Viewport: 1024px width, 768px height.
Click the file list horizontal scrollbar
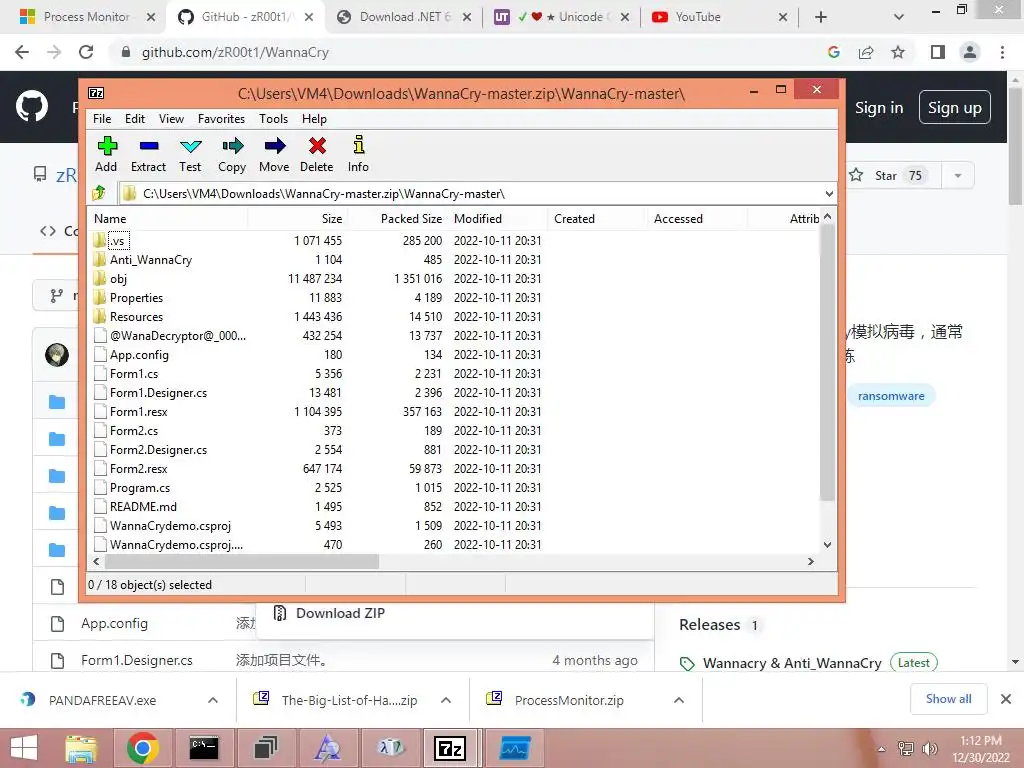(242, 562)
